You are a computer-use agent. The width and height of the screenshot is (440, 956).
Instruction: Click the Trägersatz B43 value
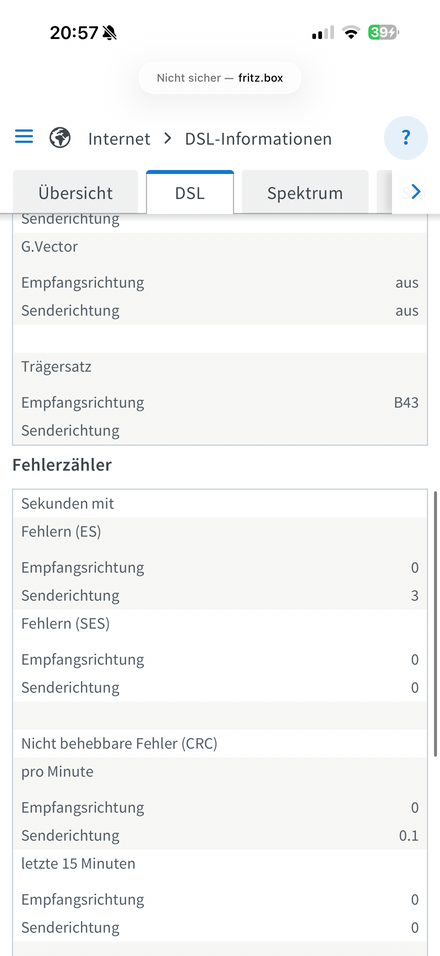[x=406, y=402]
